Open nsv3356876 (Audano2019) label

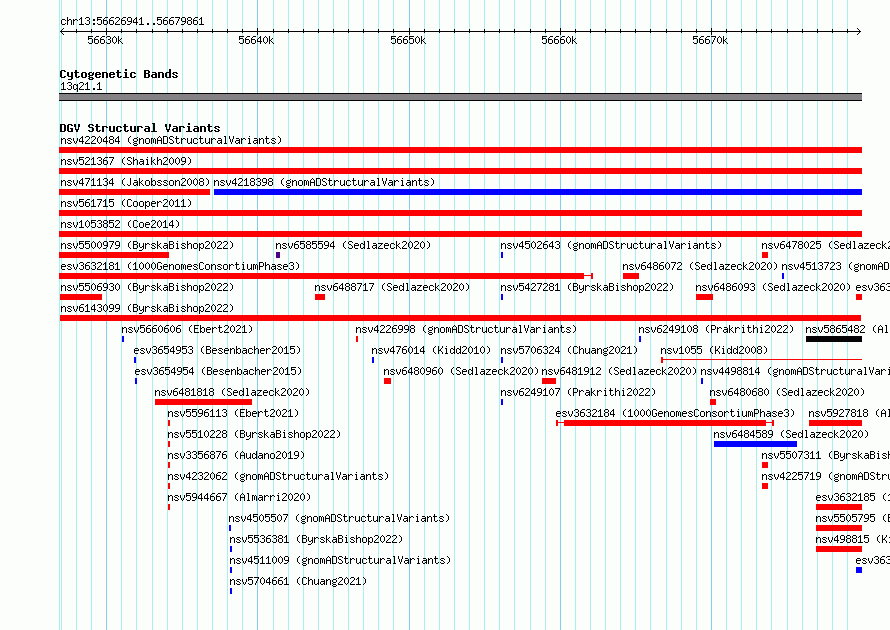pyautogui.click(x=236, y=455)
